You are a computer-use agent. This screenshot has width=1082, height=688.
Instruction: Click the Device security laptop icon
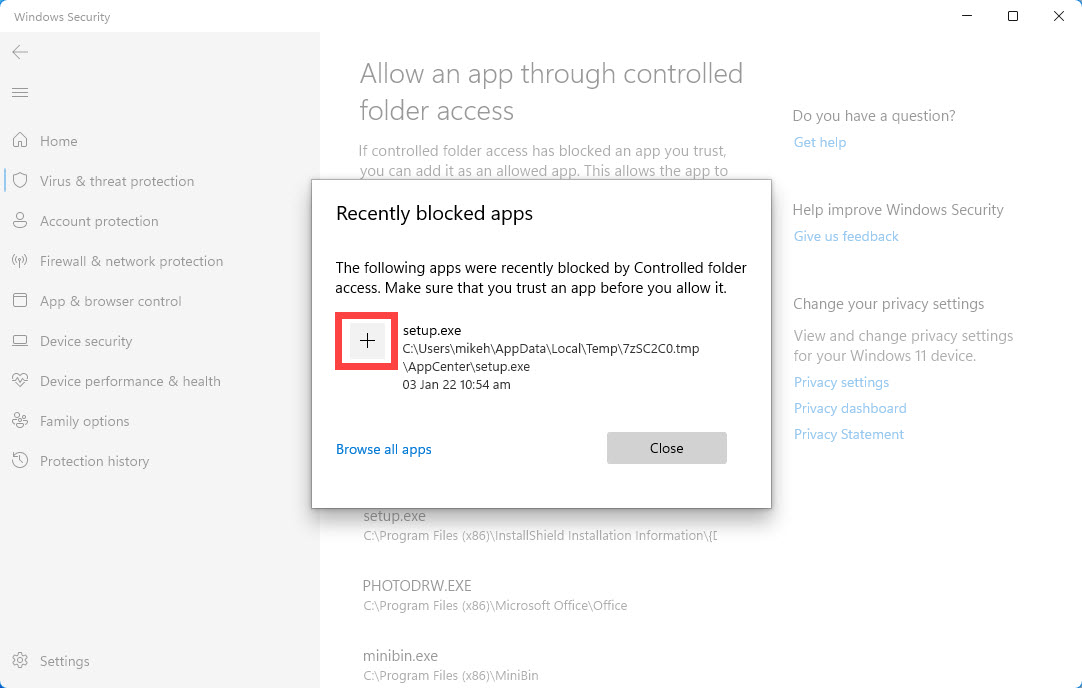click(20, 341)
